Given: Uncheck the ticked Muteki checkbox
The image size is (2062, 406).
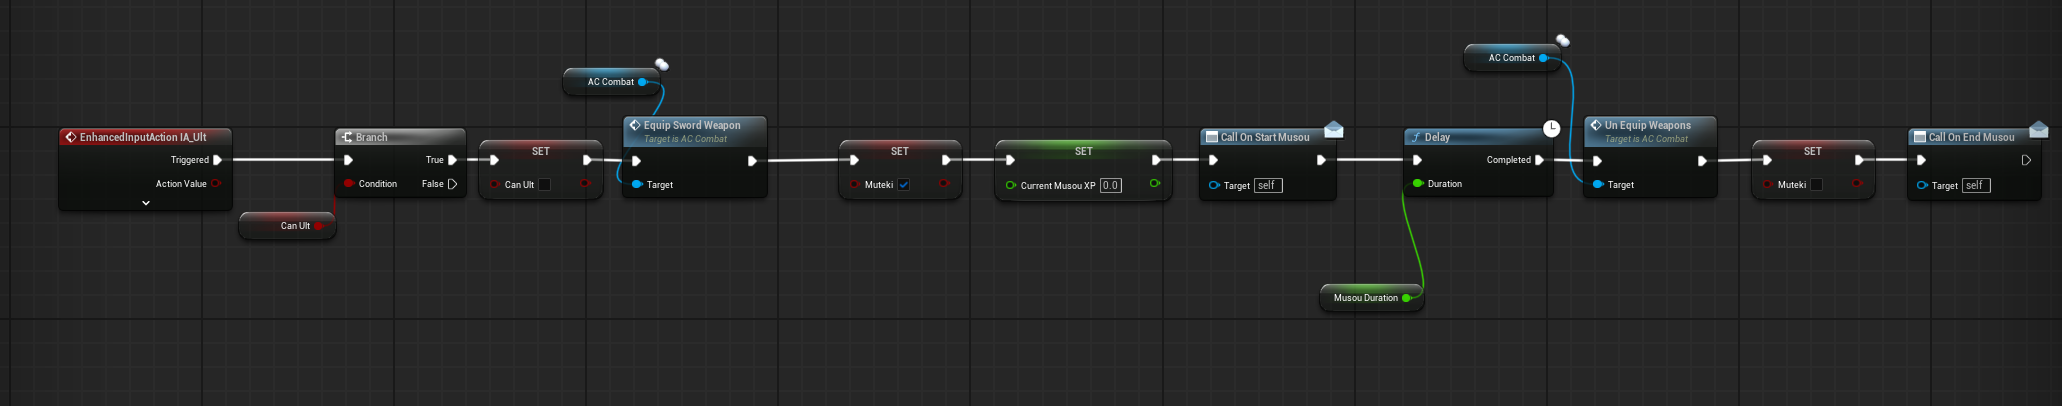Looking at the screenshot, I should click(903, 185).
